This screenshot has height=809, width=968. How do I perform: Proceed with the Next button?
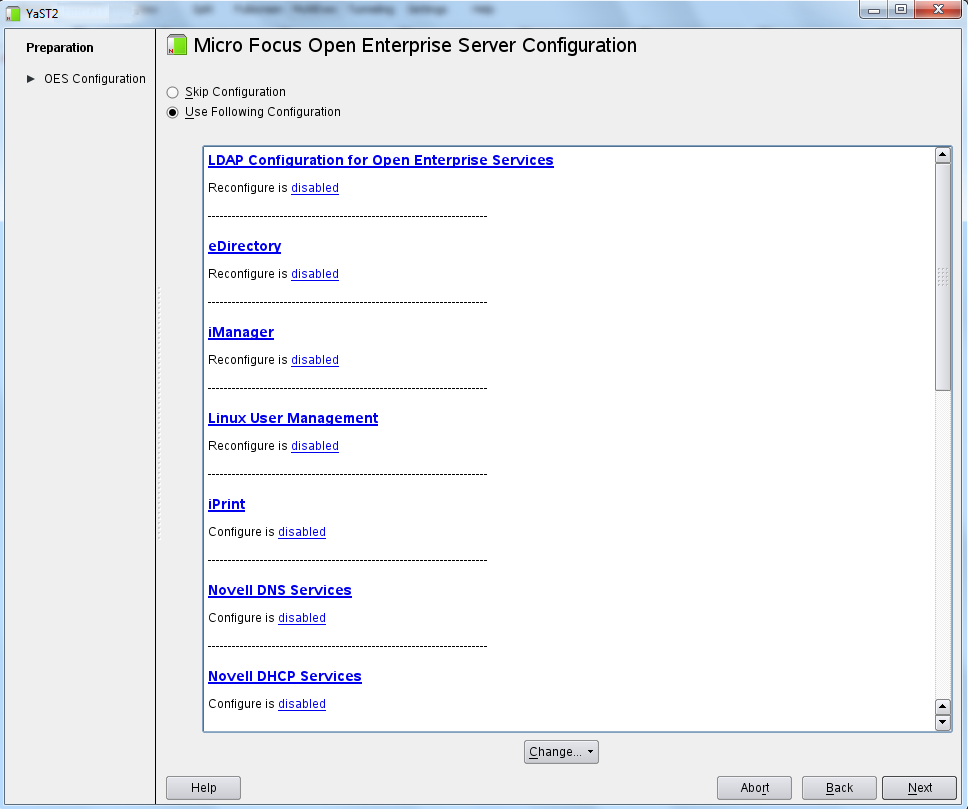click(919, 787)
